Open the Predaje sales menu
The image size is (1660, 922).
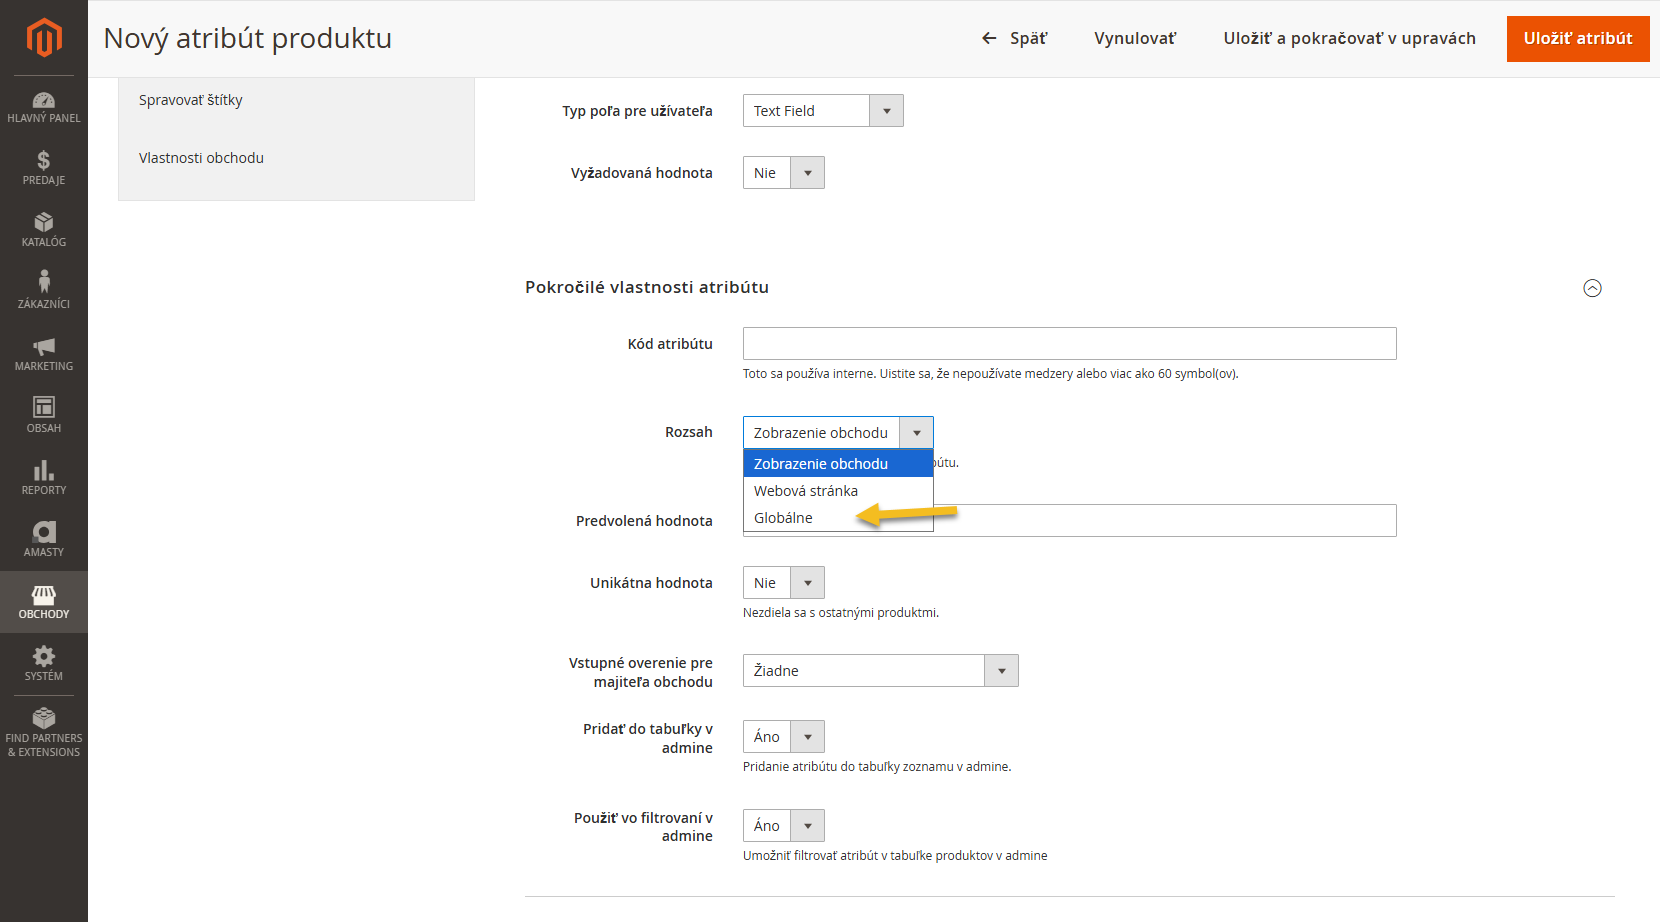coord(44,168)
